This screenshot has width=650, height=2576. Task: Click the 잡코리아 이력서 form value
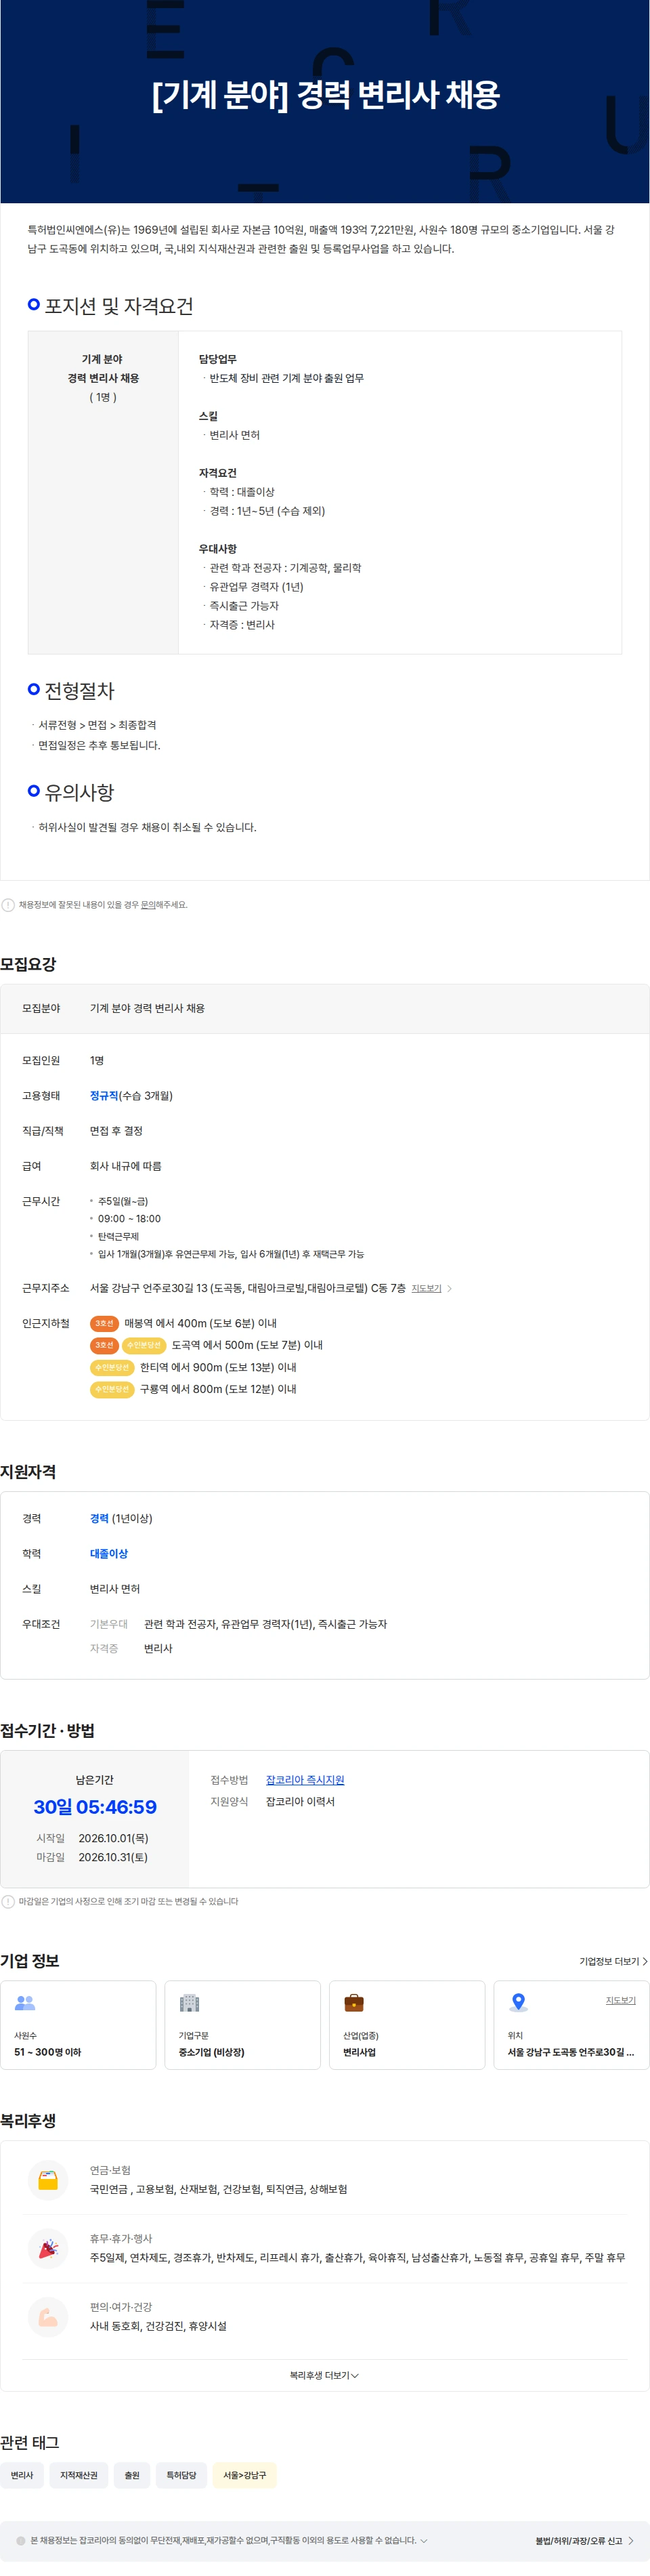[300, 1802]
